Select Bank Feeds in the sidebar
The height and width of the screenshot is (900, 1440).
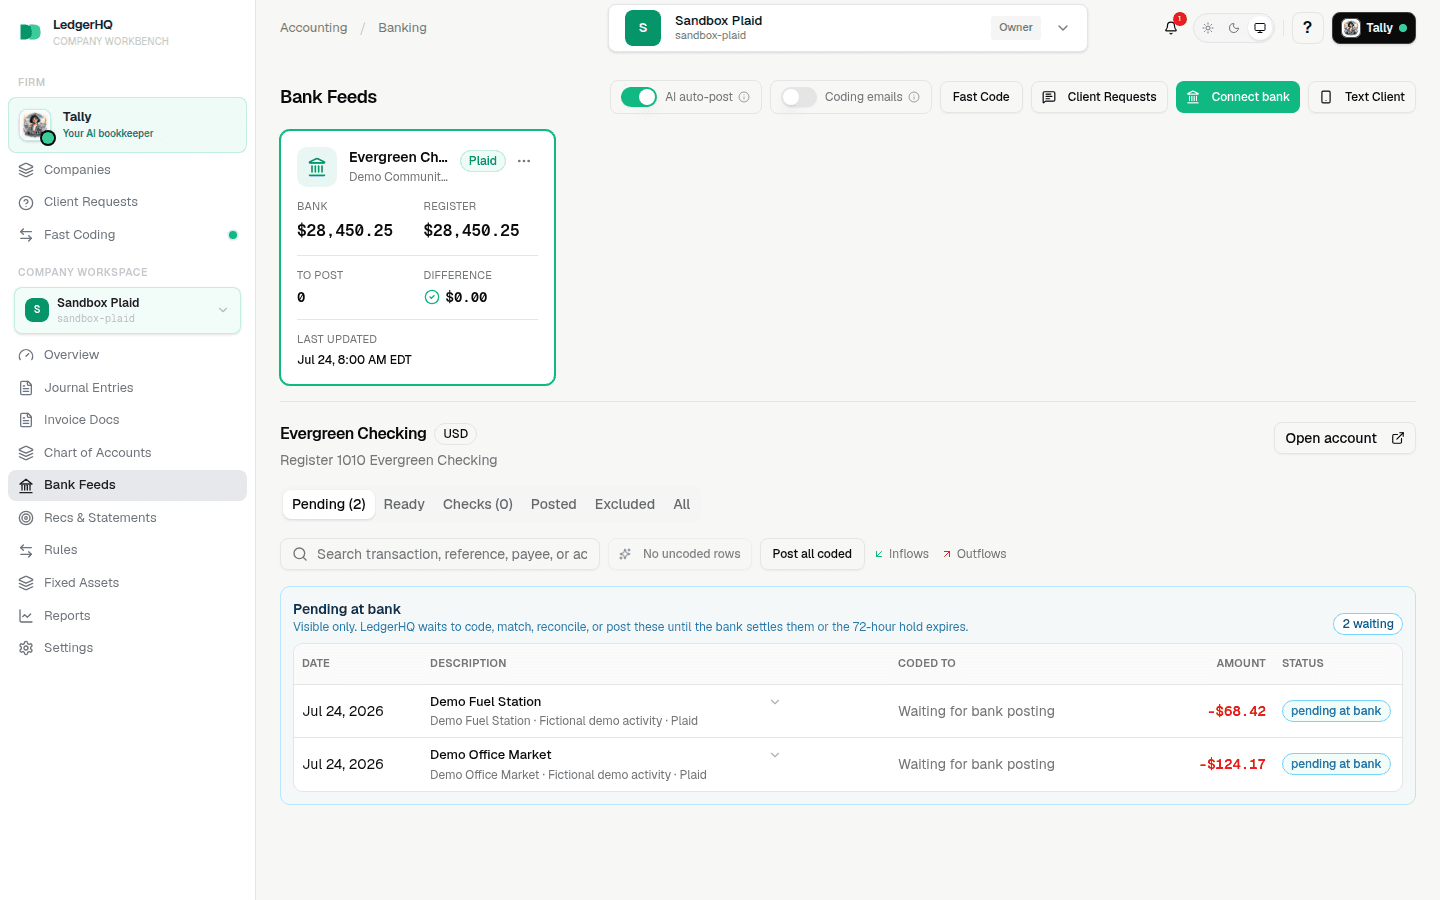(x=127, y=485)
